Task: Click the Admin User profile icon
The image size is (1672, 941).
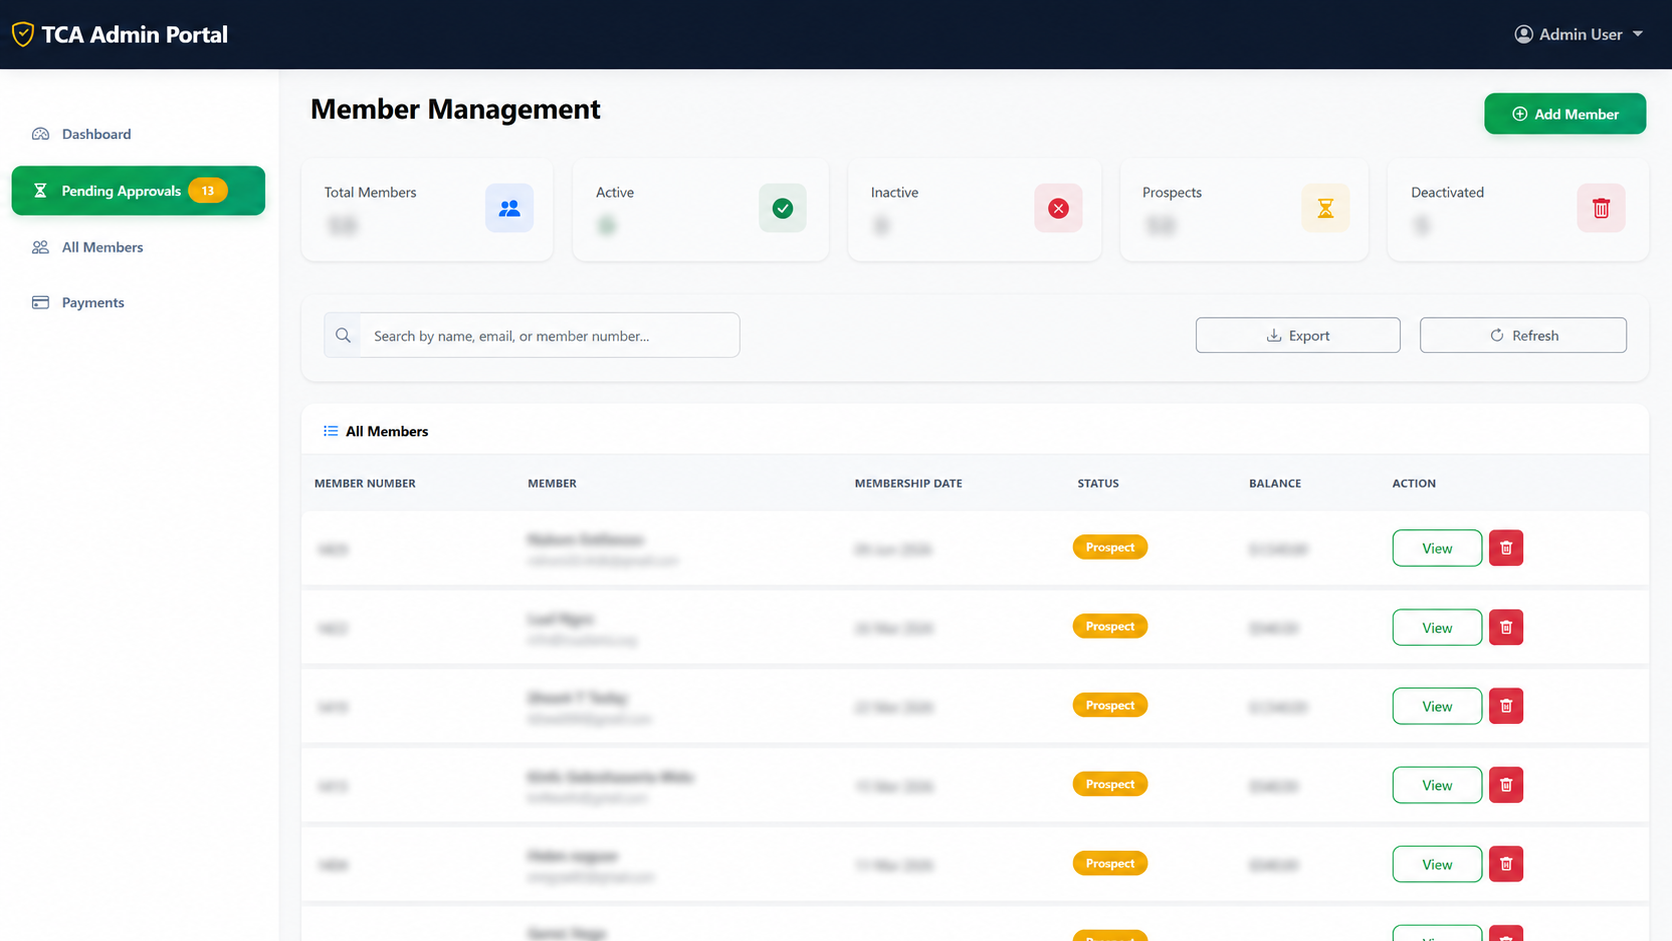Action: coord(1523,34)
